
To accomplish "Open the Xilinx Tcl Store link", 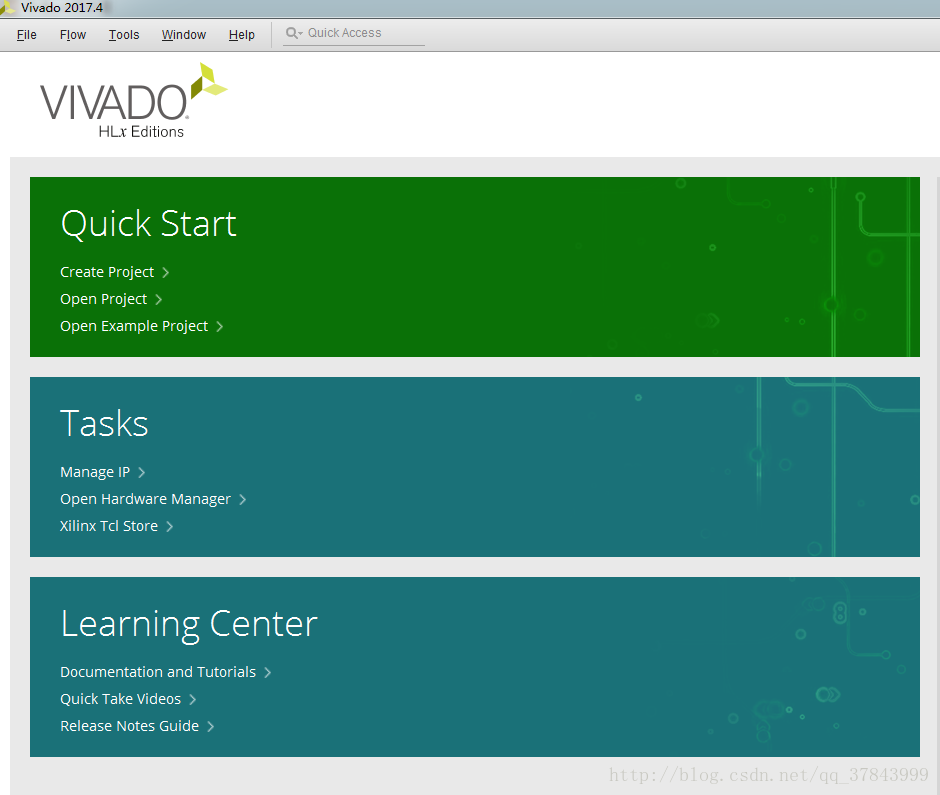I will (x=109, y=526).
